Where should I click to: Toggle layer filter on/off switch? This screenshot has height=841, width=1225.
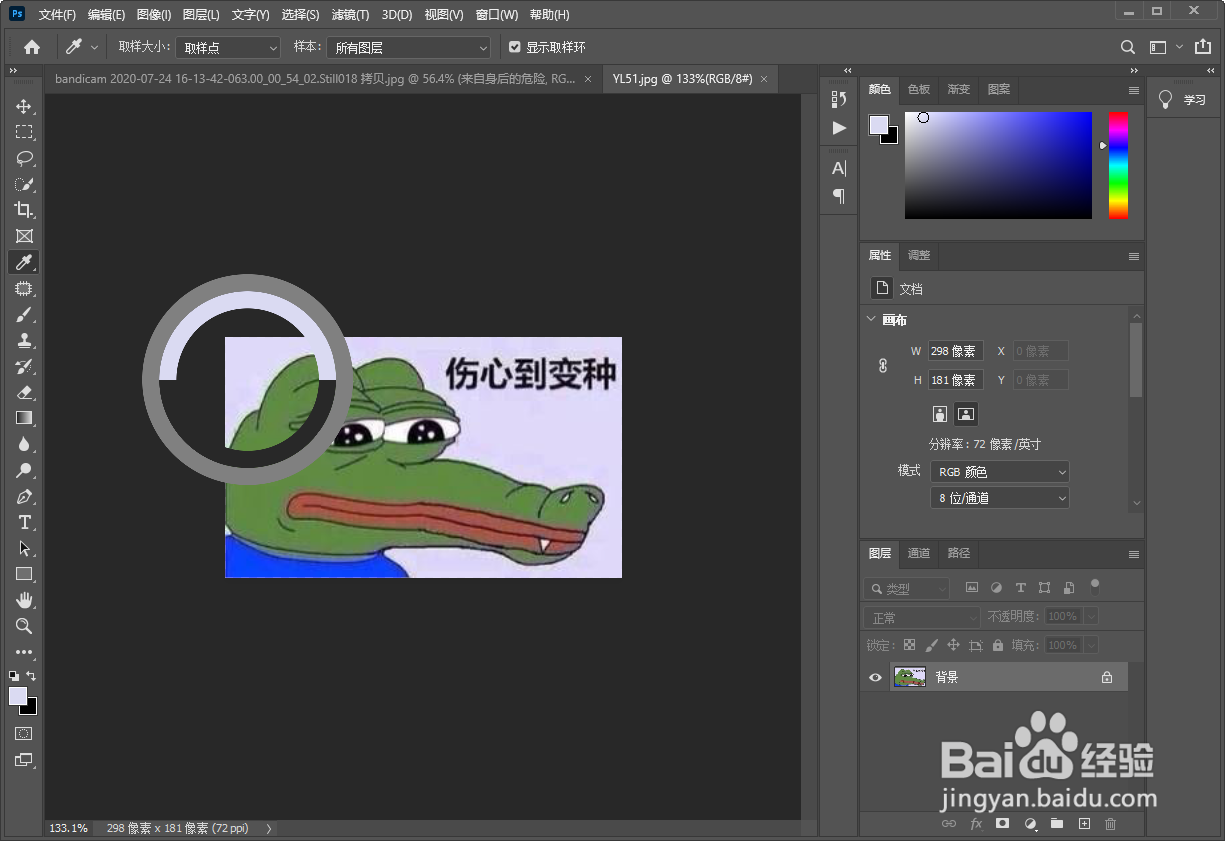1095,586
